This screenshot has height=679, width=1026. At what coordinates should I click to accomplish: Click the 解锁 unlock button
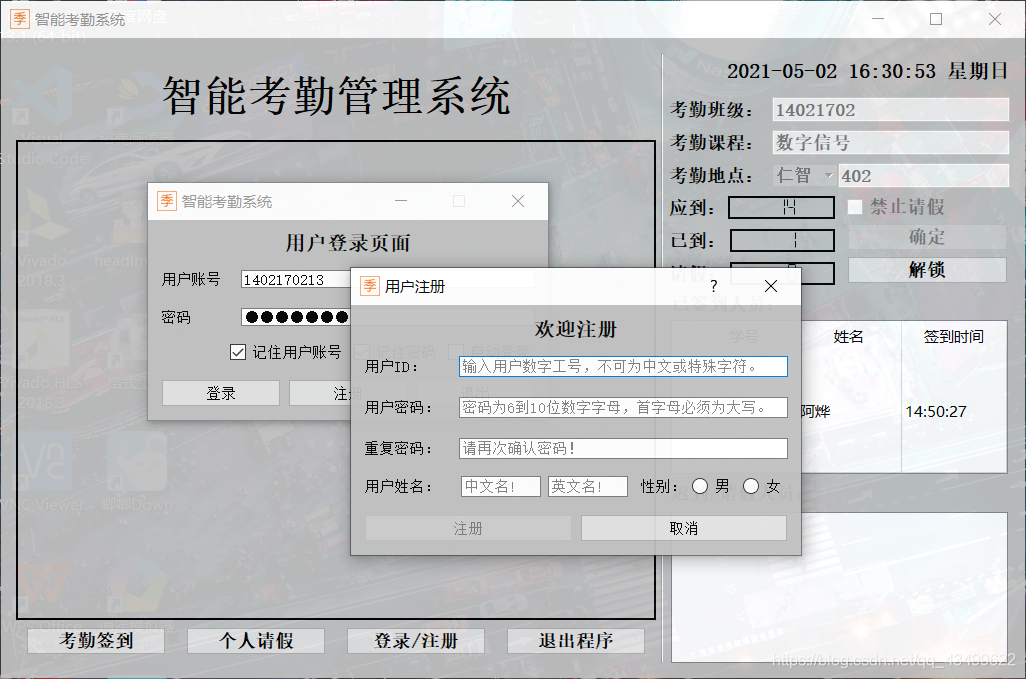click(x=927, y=270)
